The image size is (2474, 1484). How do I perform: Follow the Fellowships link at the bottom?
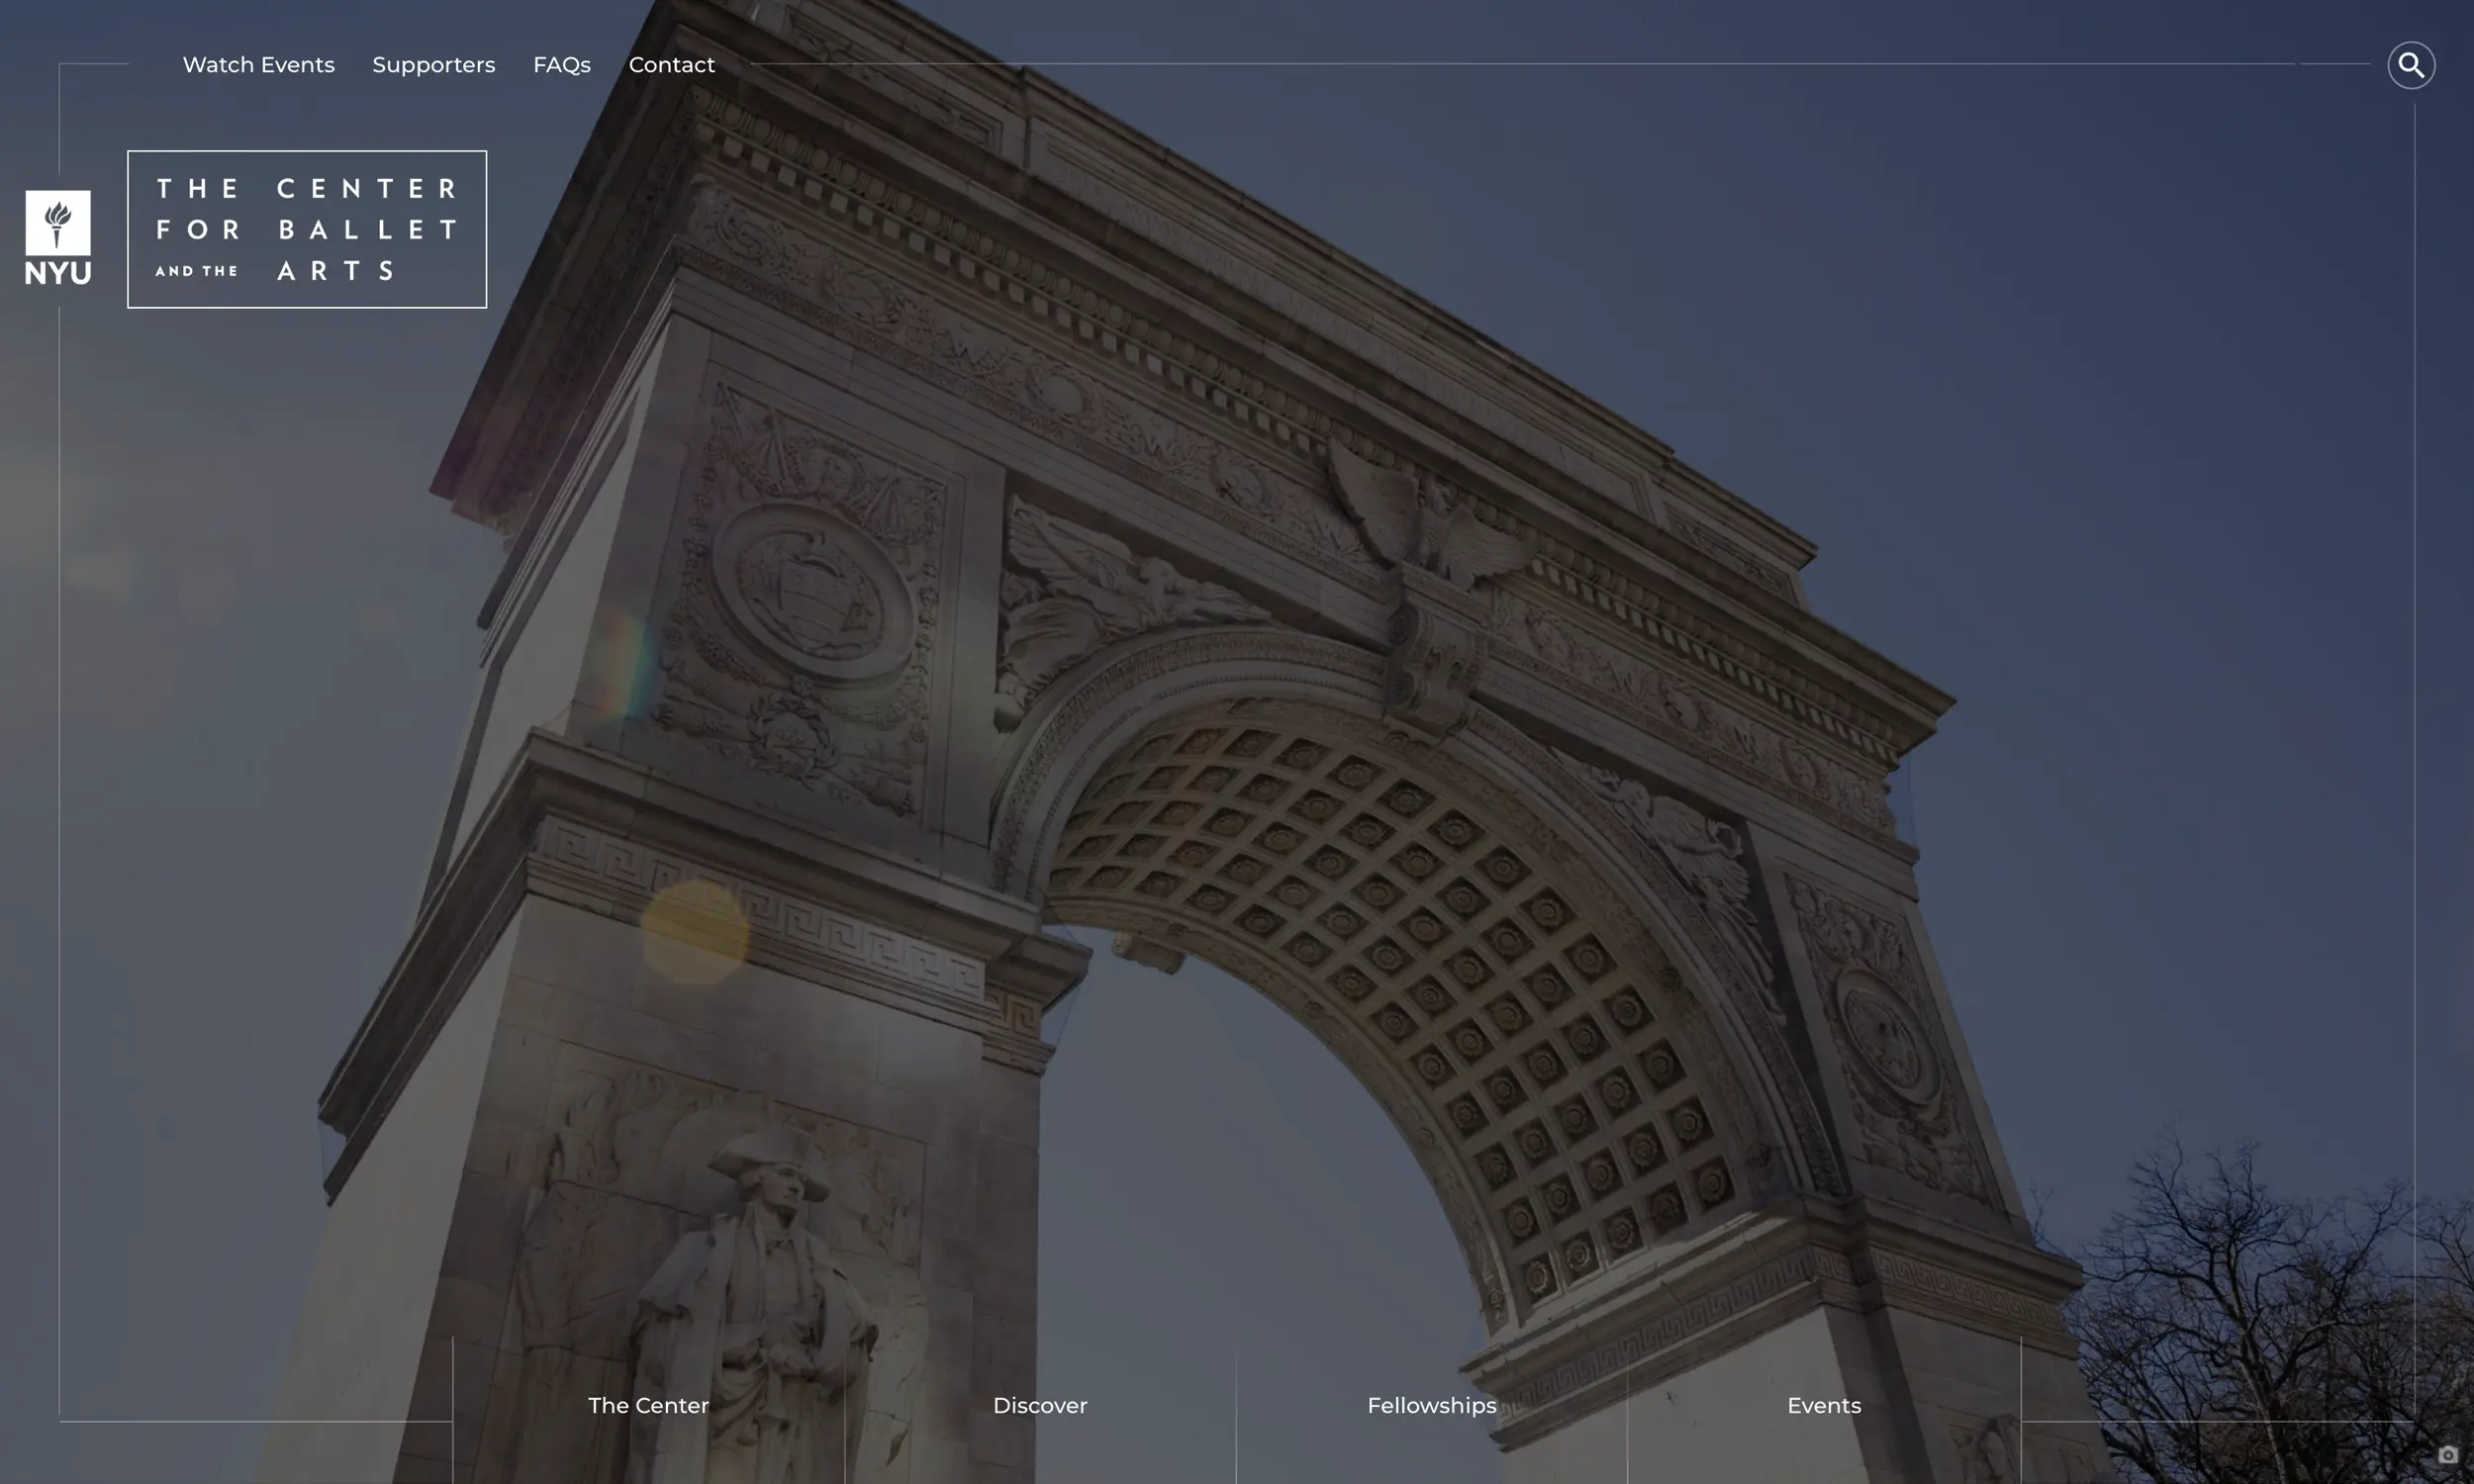[1431, 1404]
